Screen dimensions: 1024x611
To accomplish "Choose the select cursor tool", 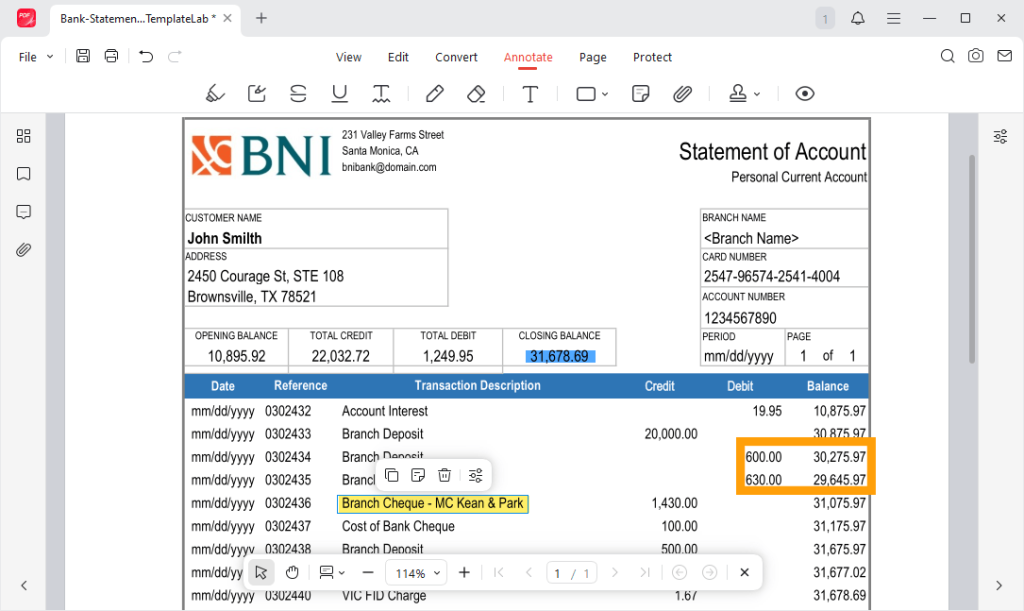I will pos(261,572).
